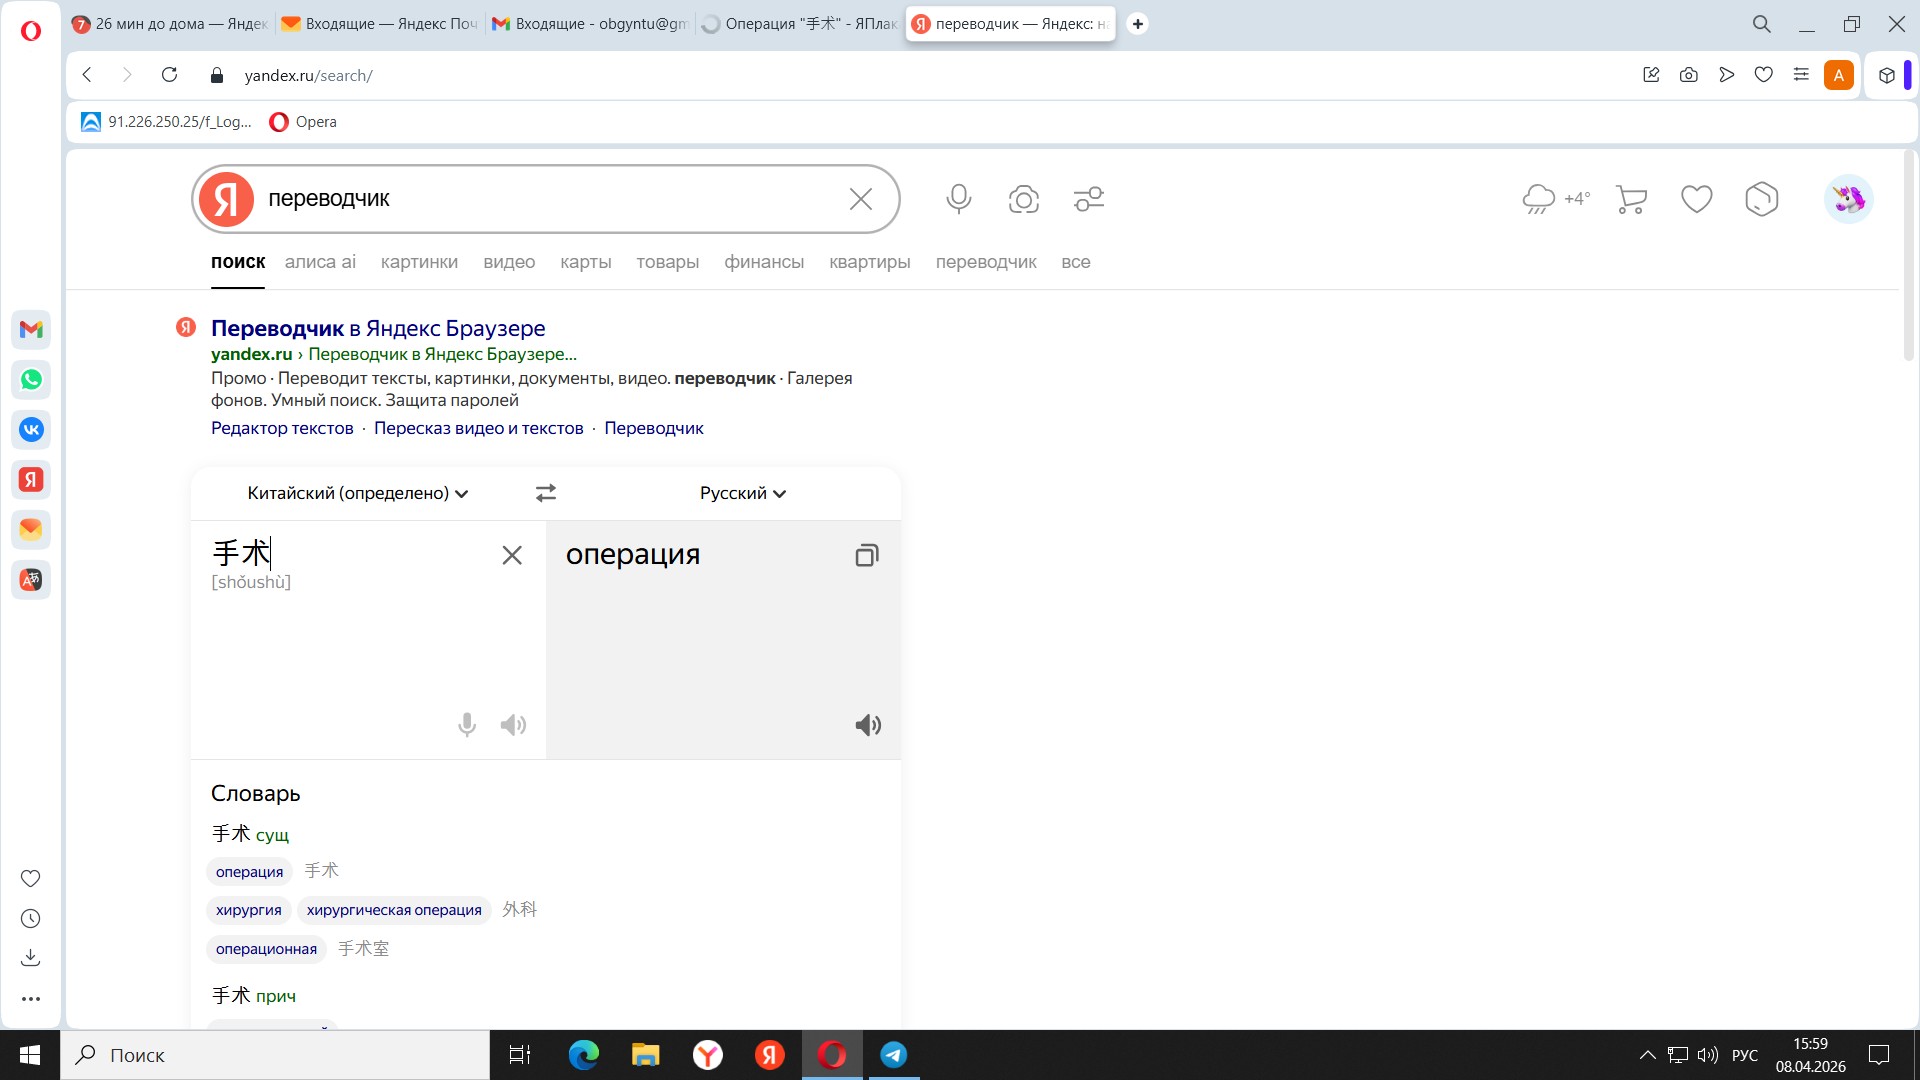Image resolution: width=1920 pixels, height=1080 pixels.
Task: Open the Windows Start menu
Action: (30, 1055)
